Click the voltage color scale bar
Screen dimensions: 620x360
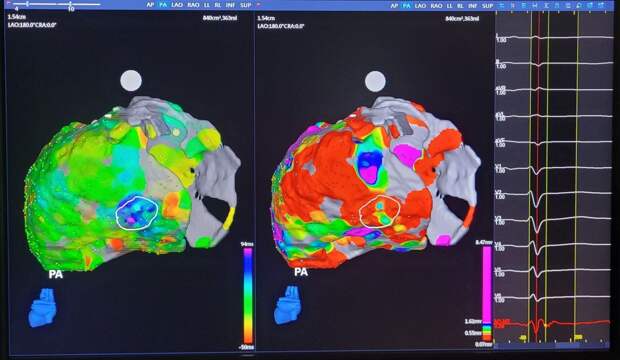pyautogui.click(x=487, y=294)
